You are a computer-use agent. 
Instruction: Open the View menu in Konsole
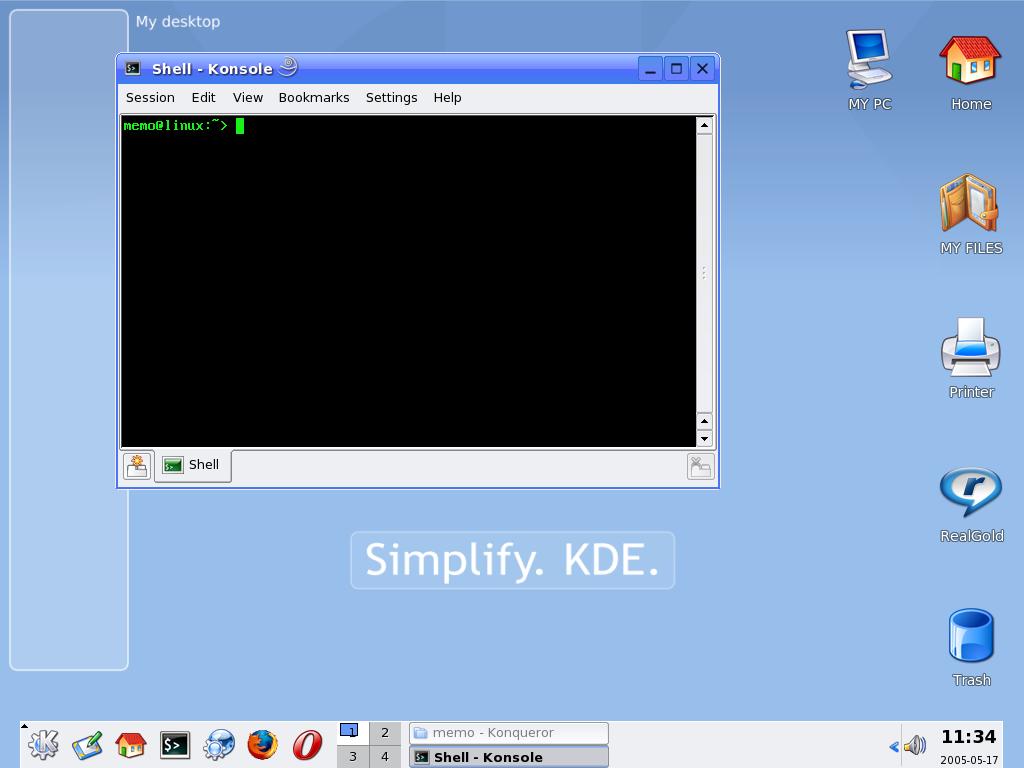click(x=248, y=97)
